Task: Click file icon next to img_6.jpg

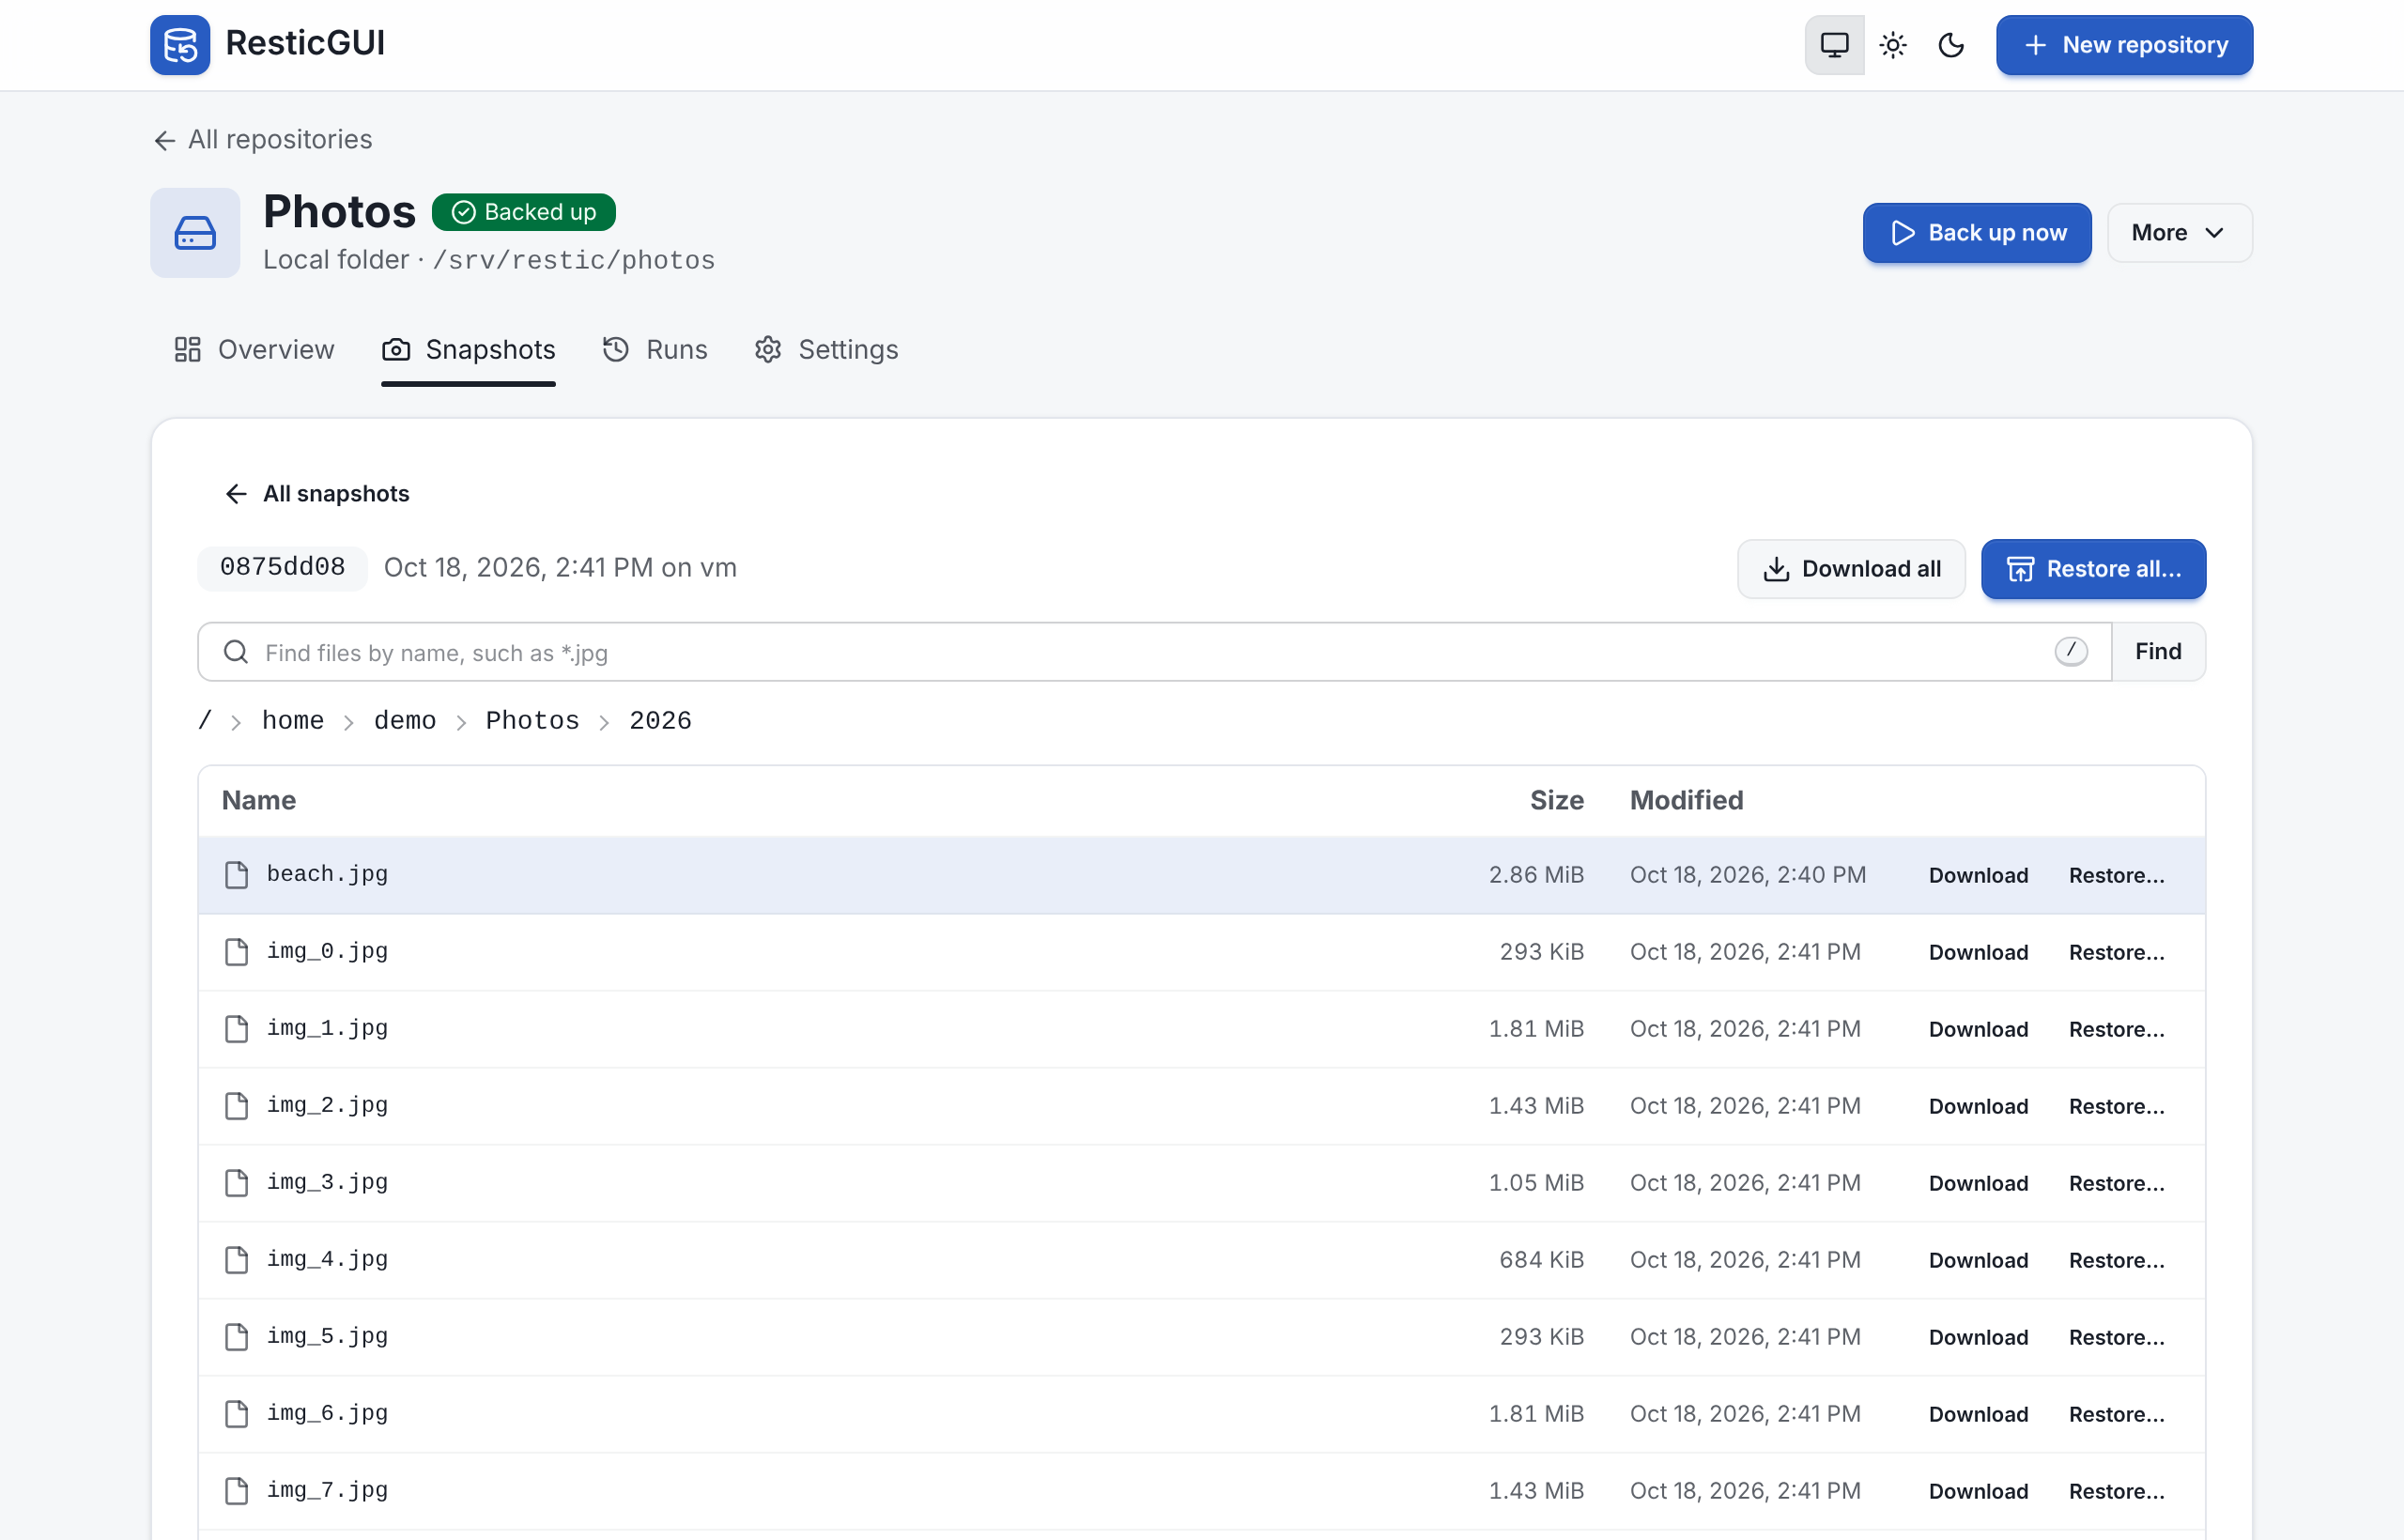Action: (237, 1414)
